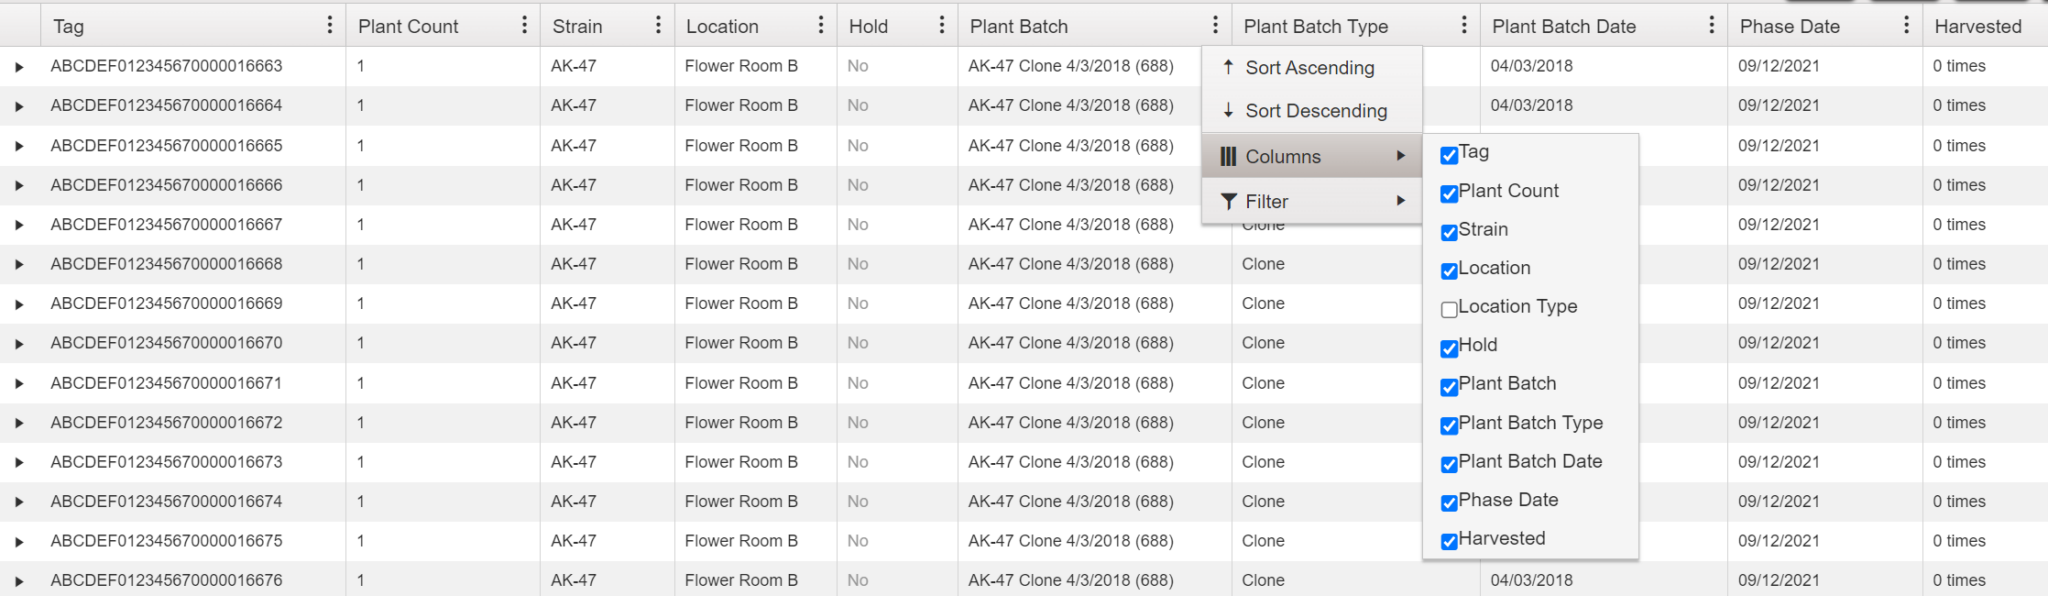Expand the row for tag ending 16663
This screenshot has width=2048, height=596.
point(19,67)
